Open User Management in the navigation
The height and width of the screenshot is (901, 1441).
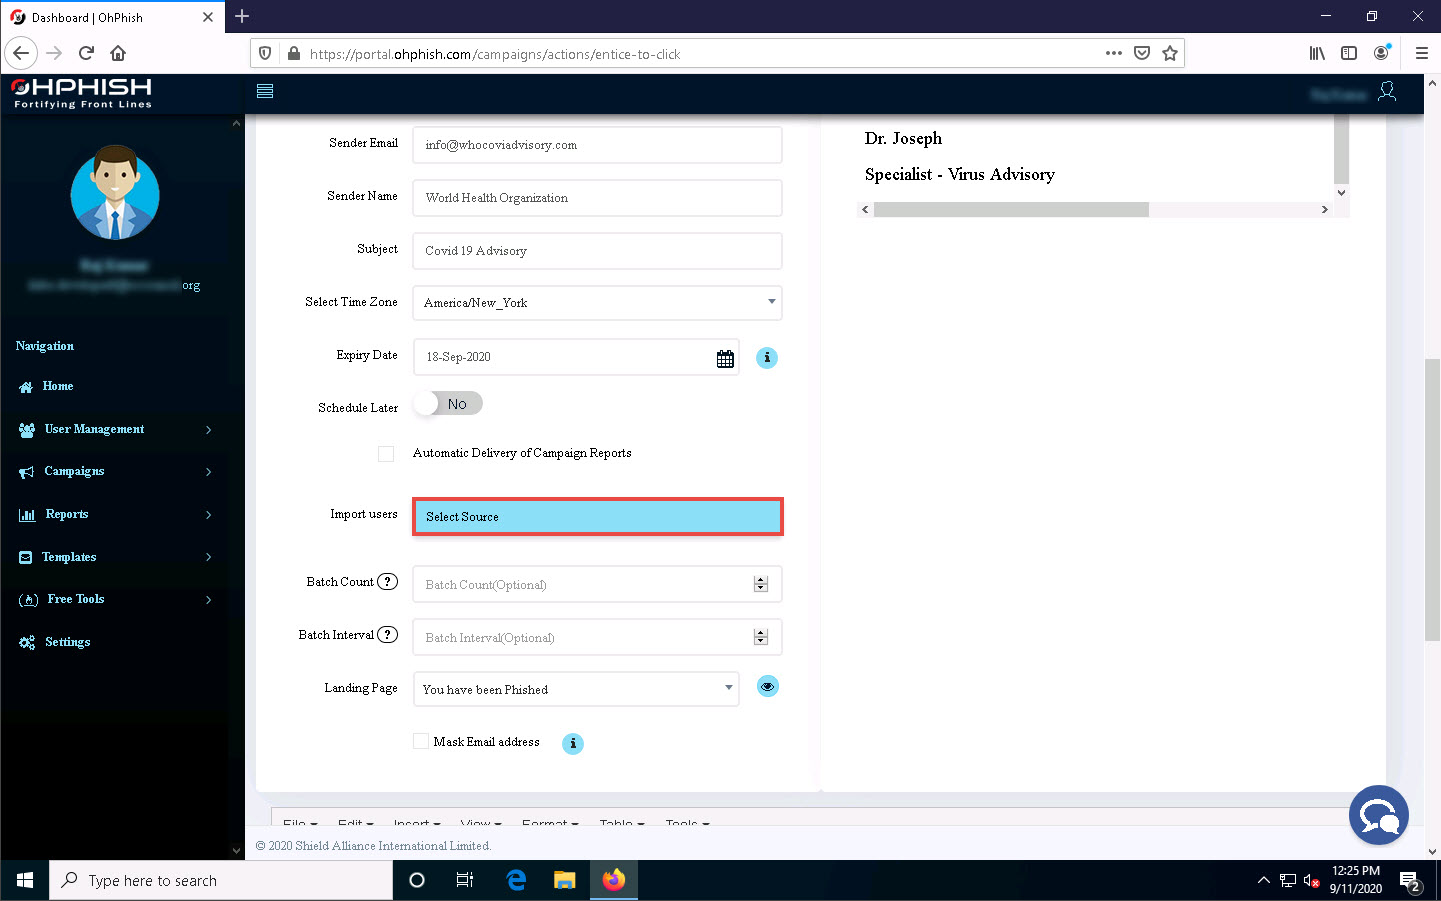[94, 430]
